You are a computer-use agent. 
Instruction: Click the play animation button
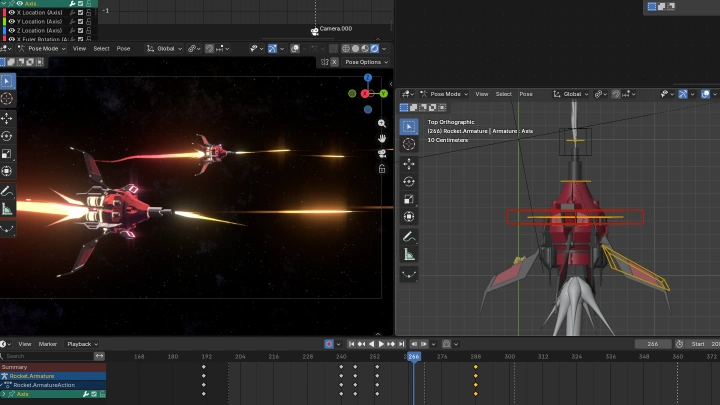coord(381,344)
